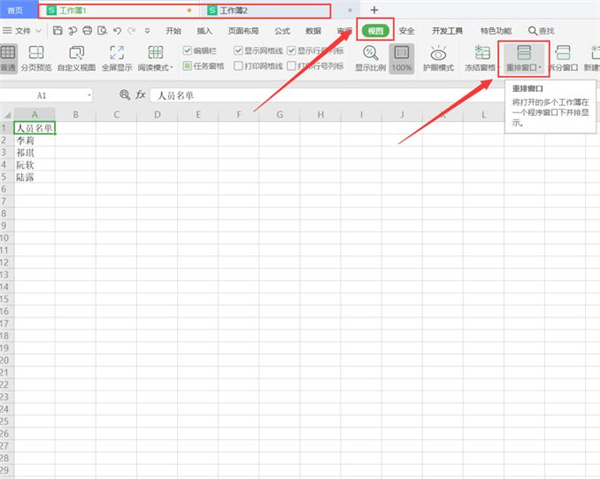Click the 分页预览 page break preview icon
The width and height of the screenshot is (600, 479).
41,53
